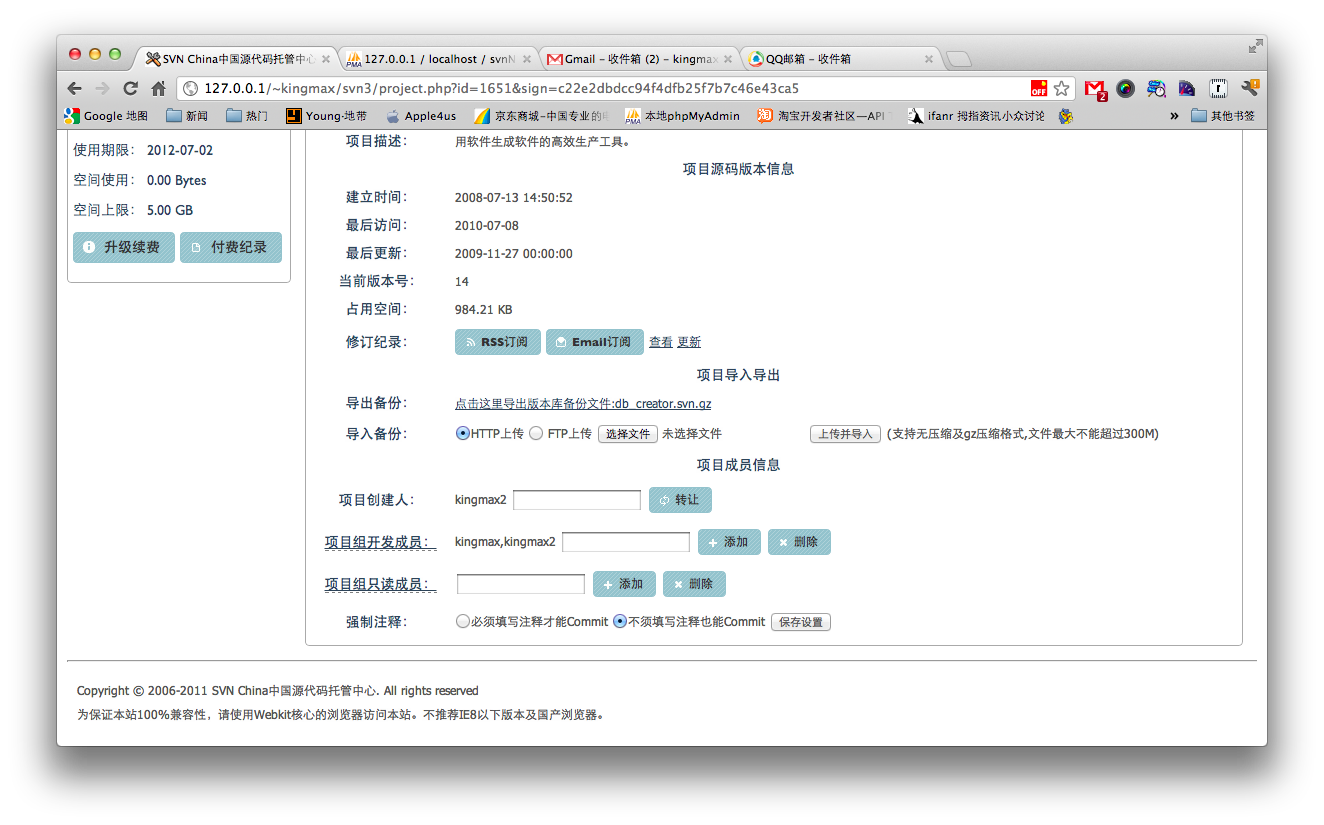Close the QQ邮箱 tab
1324x825 pixels.
coord(928,59)
